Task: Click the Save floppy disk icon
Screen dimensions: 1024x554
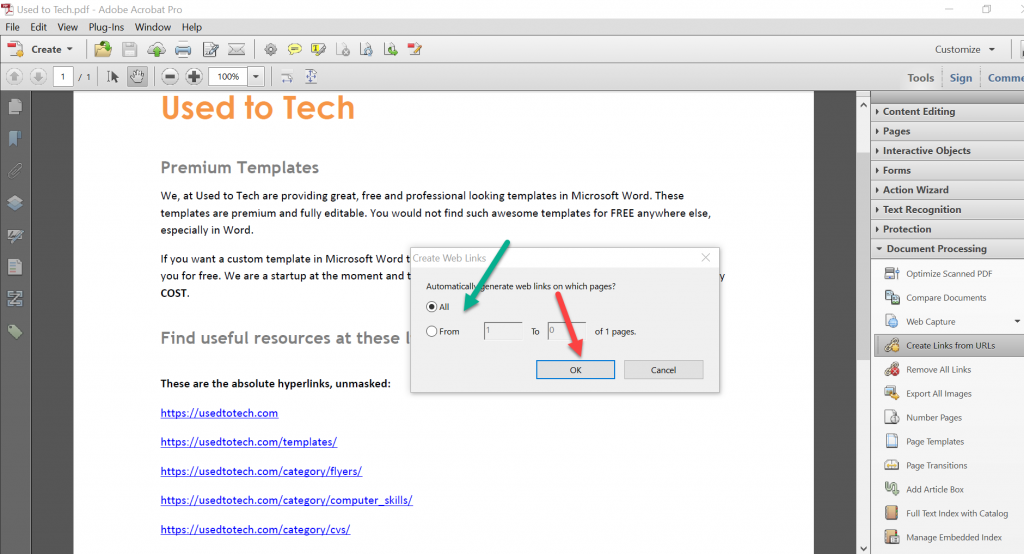Action: coord(129,49)
